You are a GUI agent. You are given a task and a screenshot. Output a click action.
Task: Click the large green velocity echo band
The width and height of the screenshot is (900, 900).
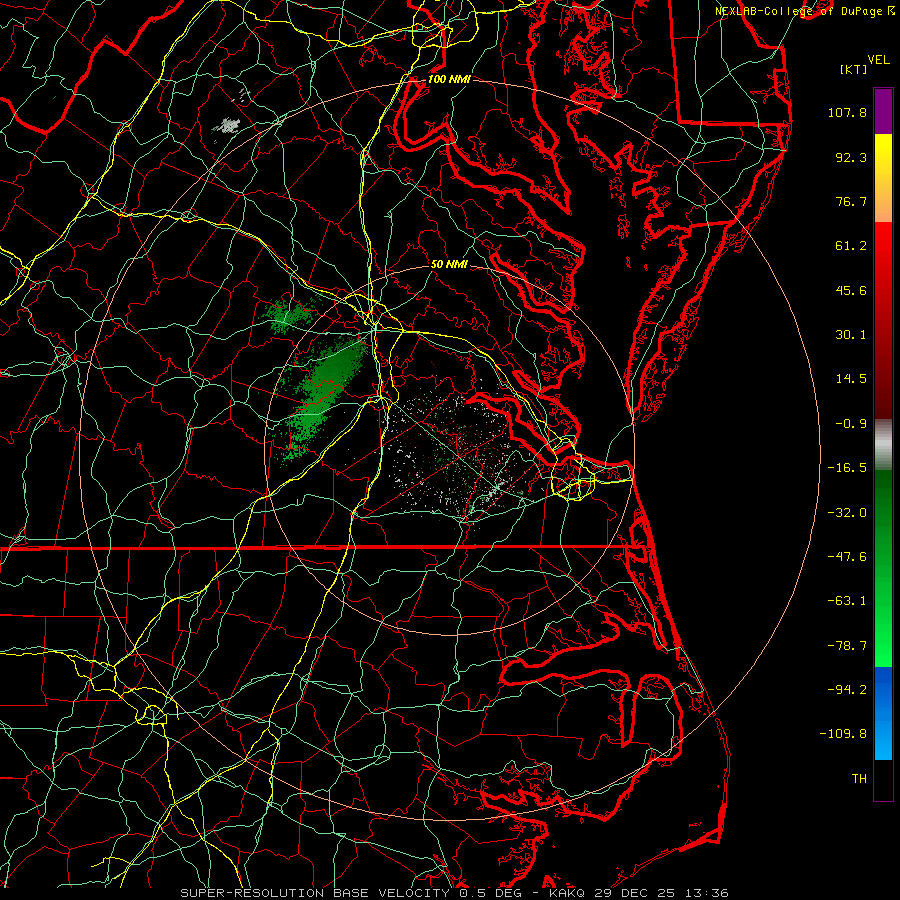325,396
